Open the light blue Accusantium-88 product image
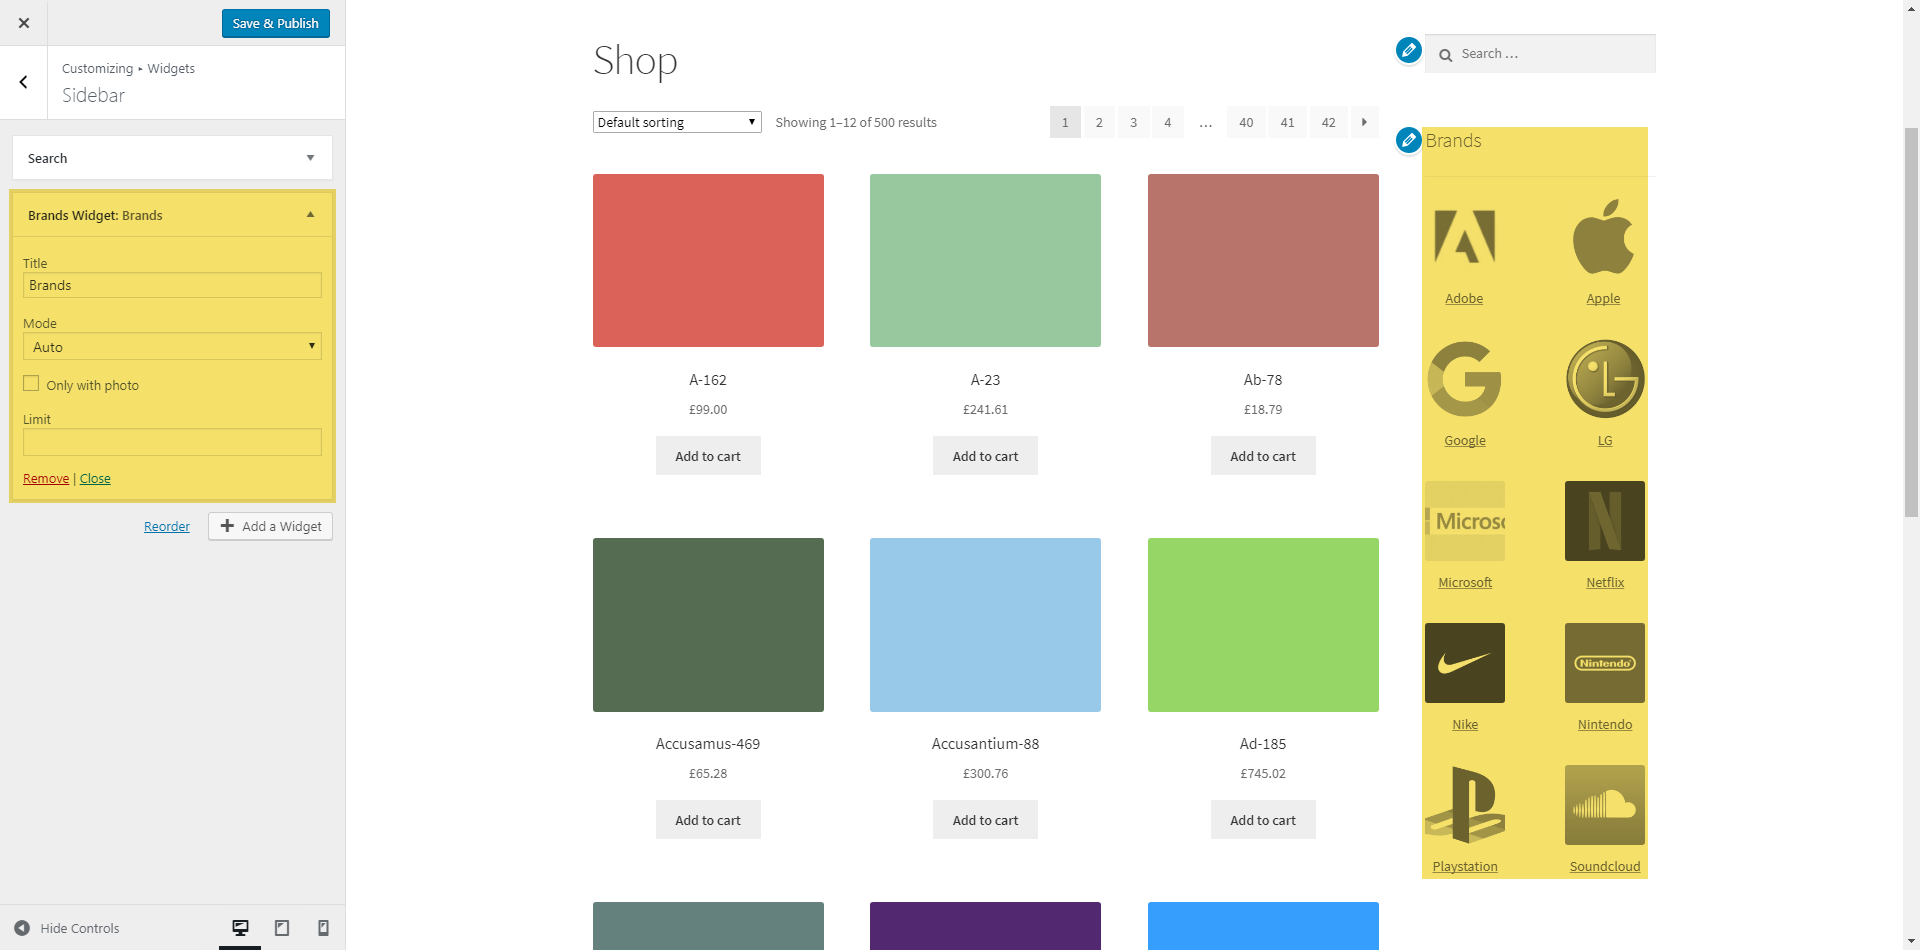 coord(985,625)
